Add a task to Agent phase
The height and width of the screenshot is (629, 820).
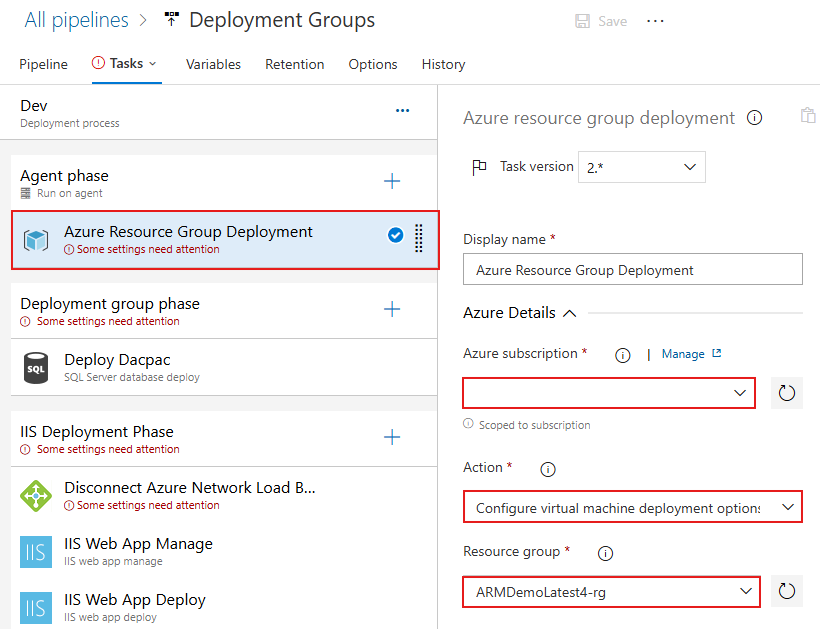click(392, 181)
